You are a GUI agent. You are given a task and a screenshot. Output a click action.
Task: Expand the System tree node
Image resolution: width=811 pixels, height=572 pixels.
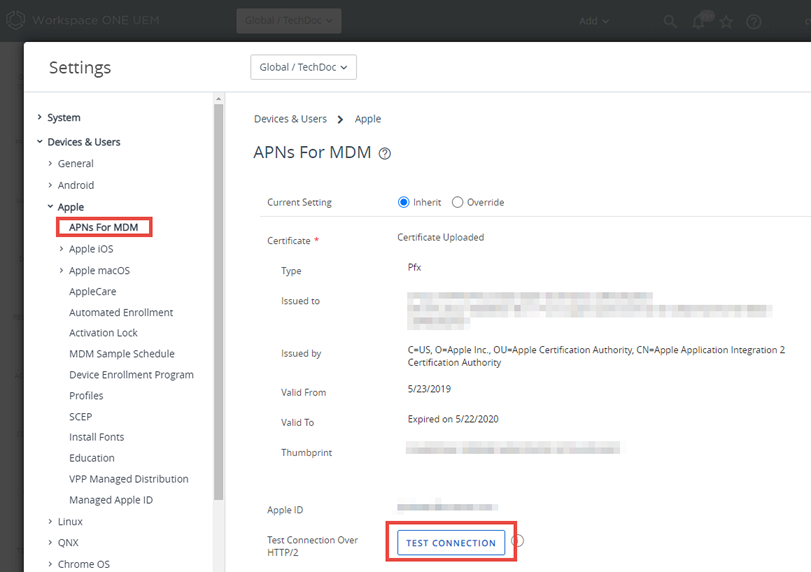pos(39,117)
